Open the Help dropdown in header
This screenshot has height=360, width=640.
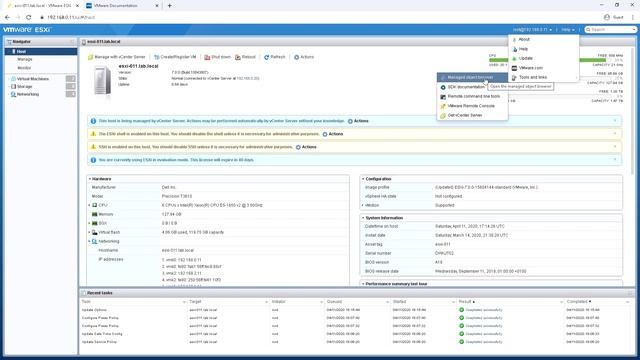click(568, 30)
